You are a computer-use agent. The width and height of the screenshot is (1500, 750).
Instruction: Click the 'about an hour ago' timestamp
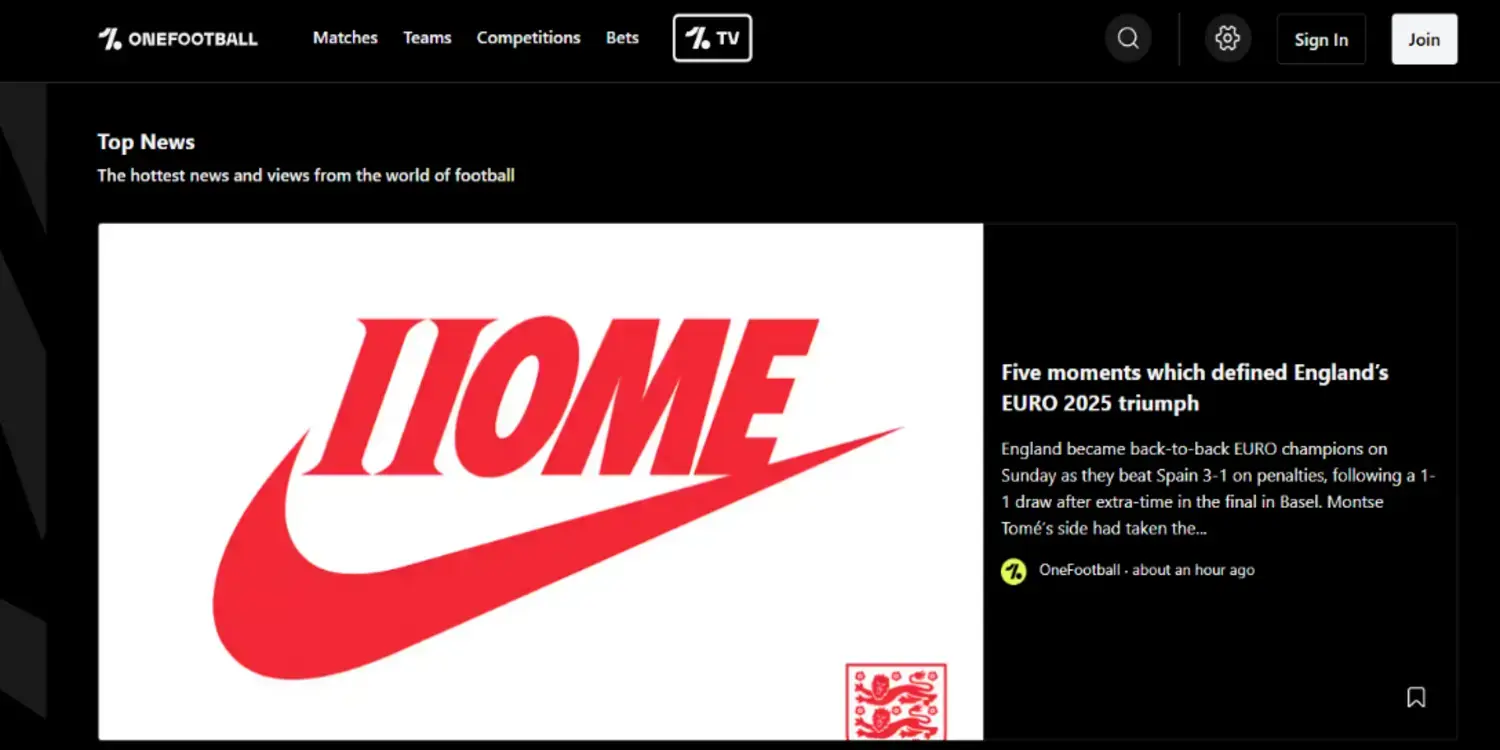point(1193,570)
